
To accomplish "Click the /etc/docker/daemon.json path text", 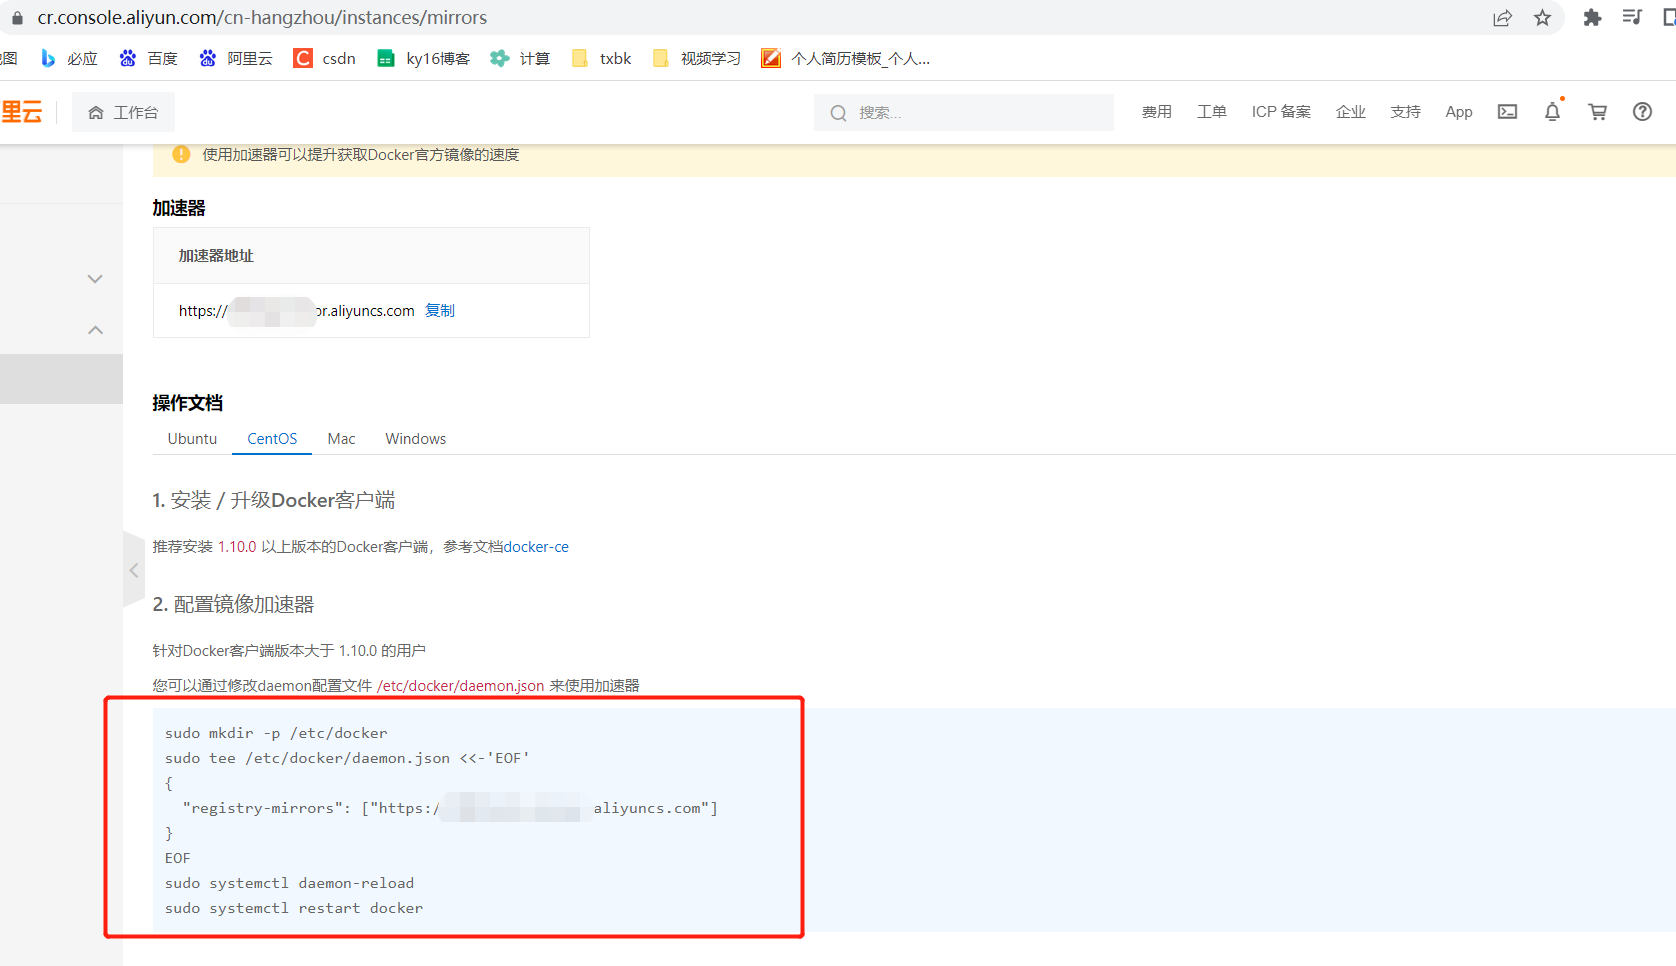I will [x=461, y=686].
